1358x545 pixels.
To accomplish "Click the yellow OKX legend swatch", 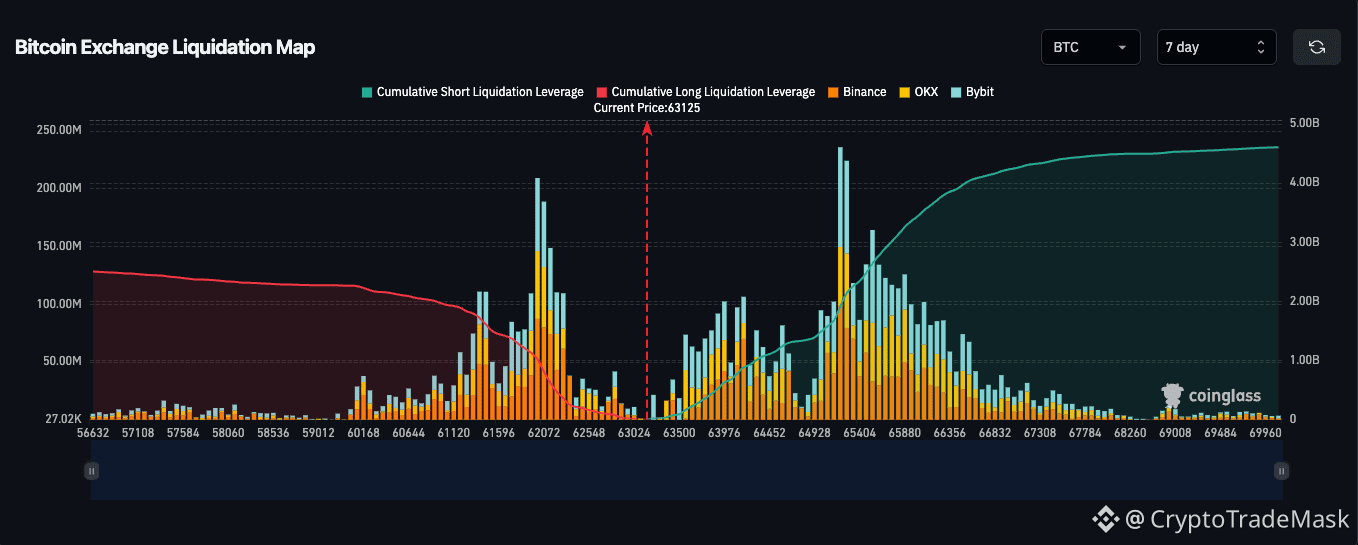I will click(x=905, y=92).
